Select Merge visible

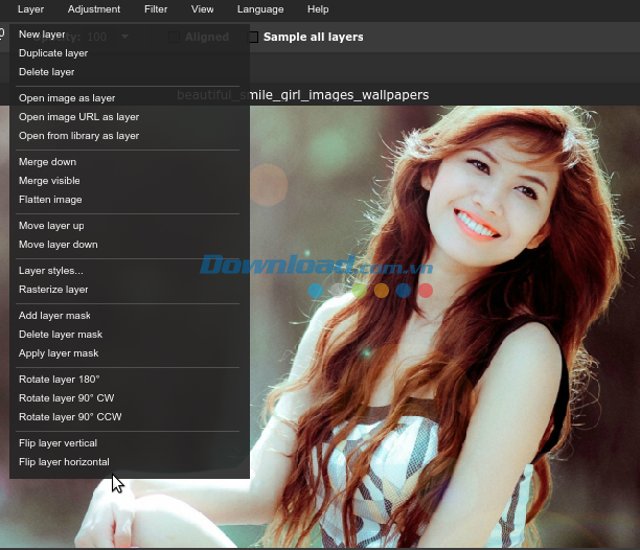point(129,181)
